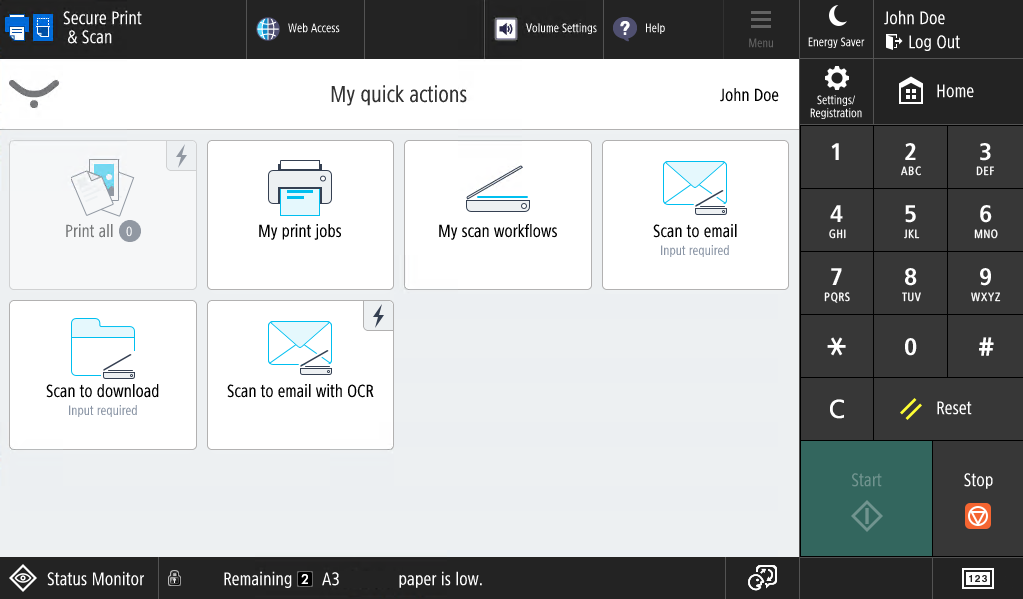The image size is (1023, 599).
Task: Start Scan to download action
Action: click(102, 375)
